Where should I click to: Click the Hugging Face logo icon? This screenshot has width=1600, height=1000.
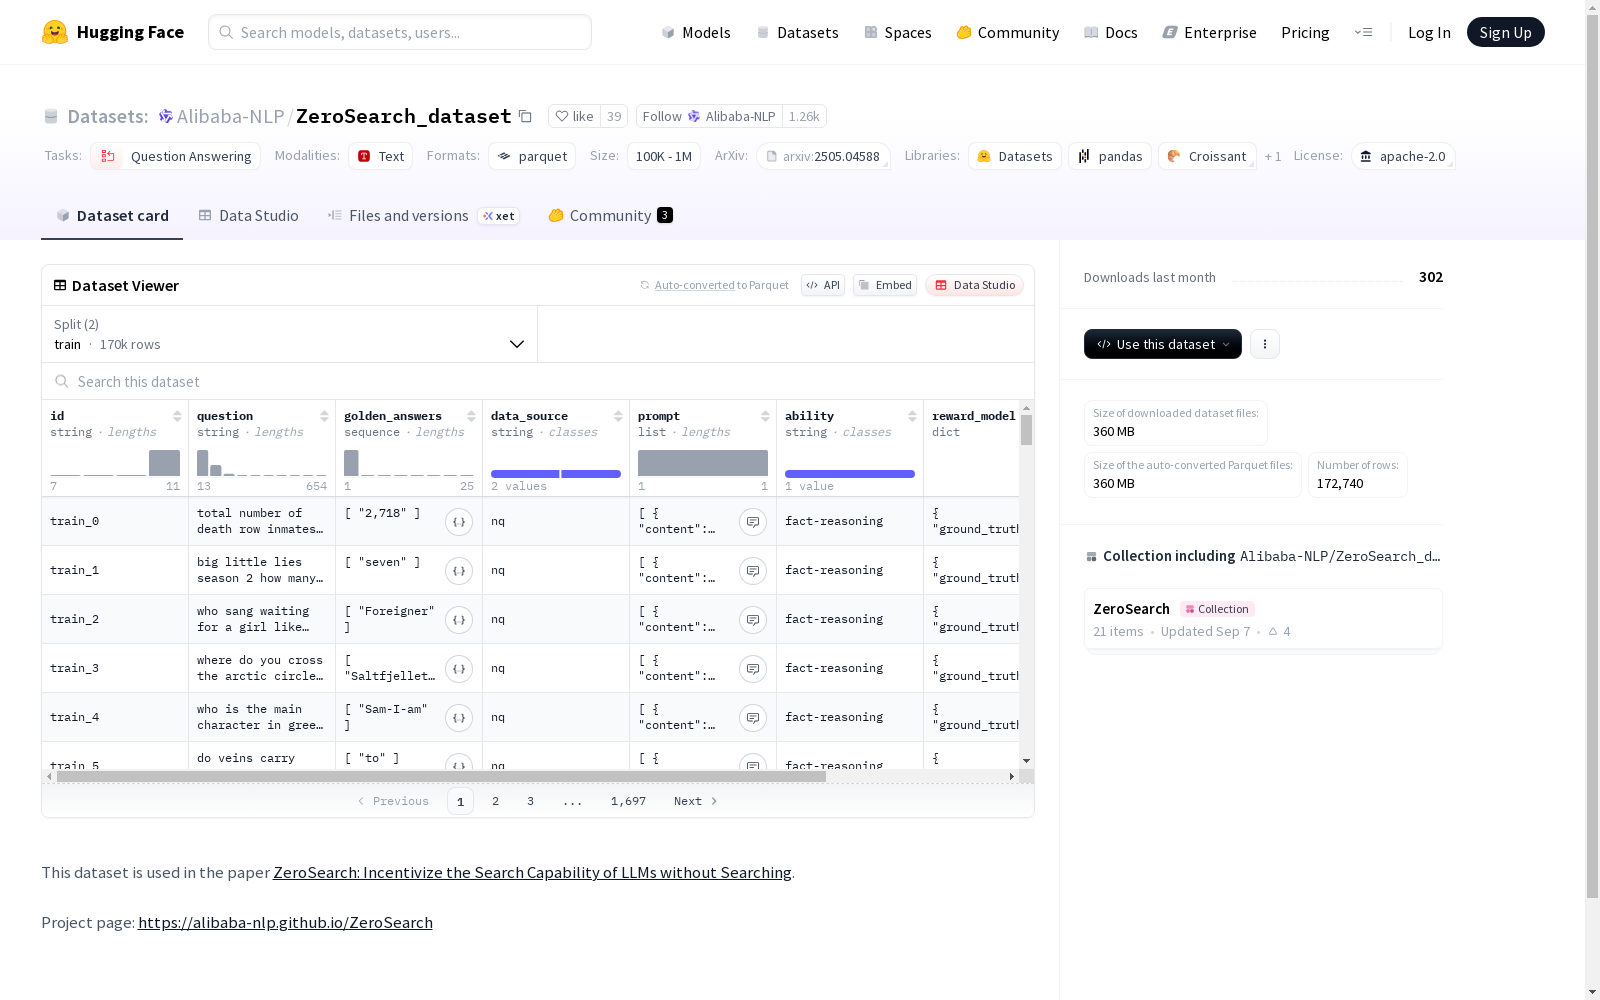(x=55, y=32)
